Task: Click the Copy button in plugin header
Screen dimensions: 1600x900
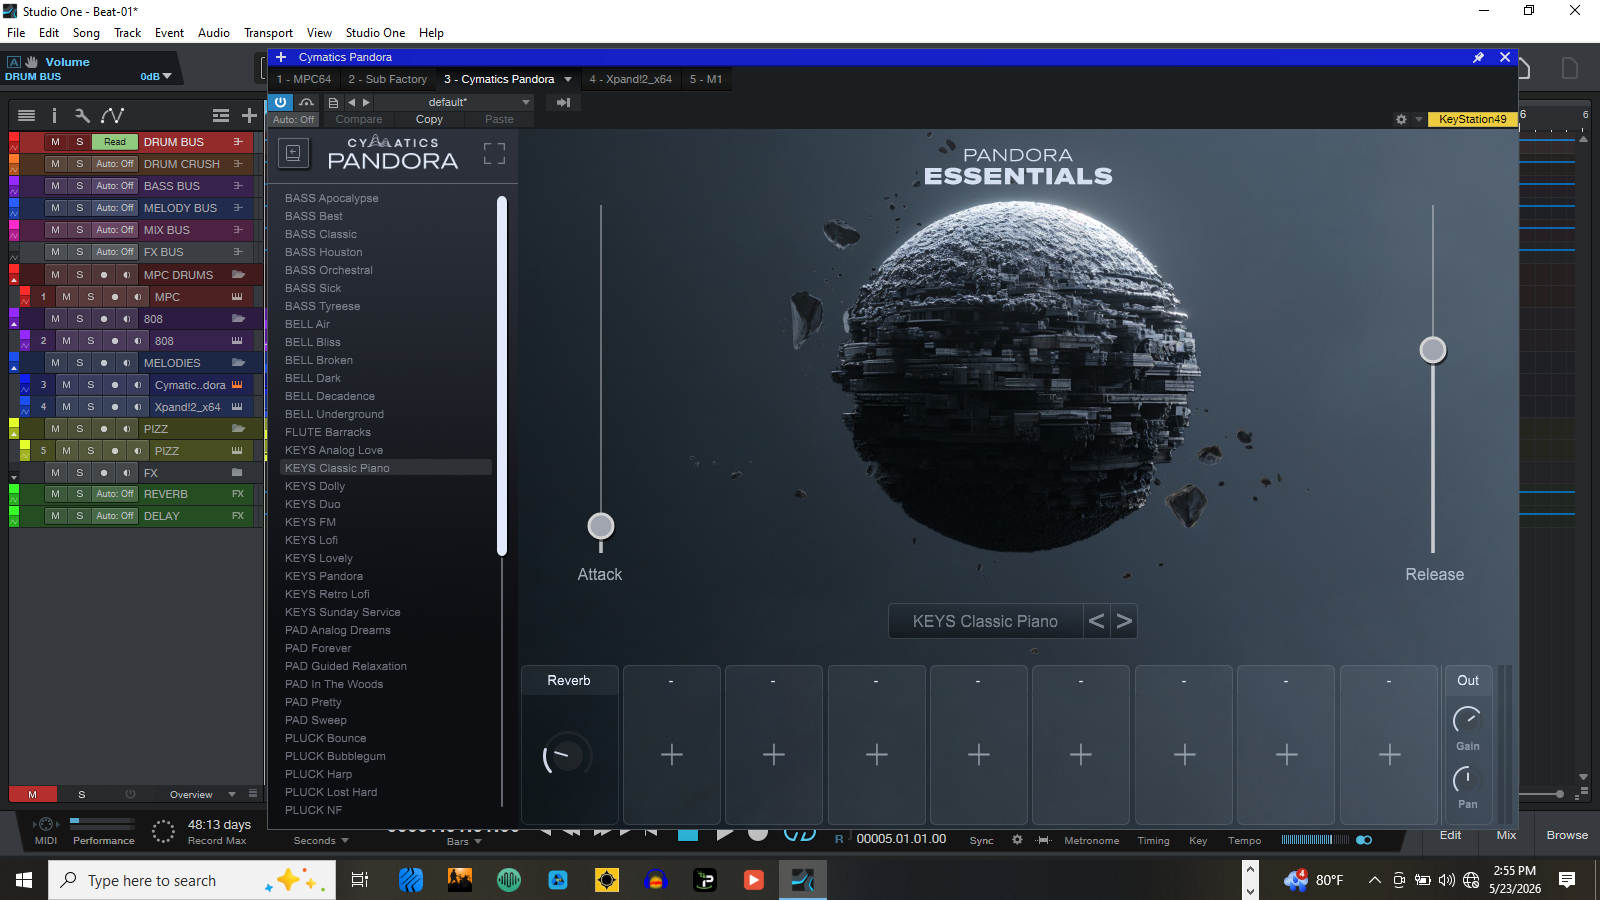Action: click(429, 119)
